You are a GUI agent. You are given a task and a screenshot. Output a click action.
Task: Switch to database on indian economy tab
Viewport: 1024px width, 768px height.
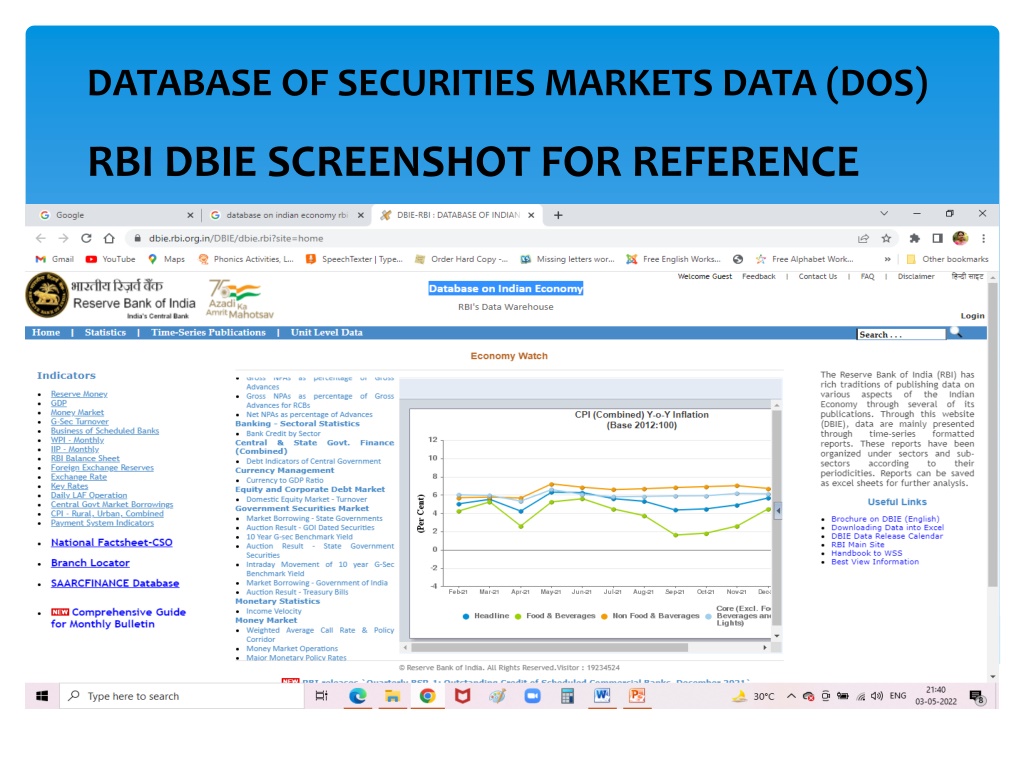pyautogui.click(x=287, y=215)
